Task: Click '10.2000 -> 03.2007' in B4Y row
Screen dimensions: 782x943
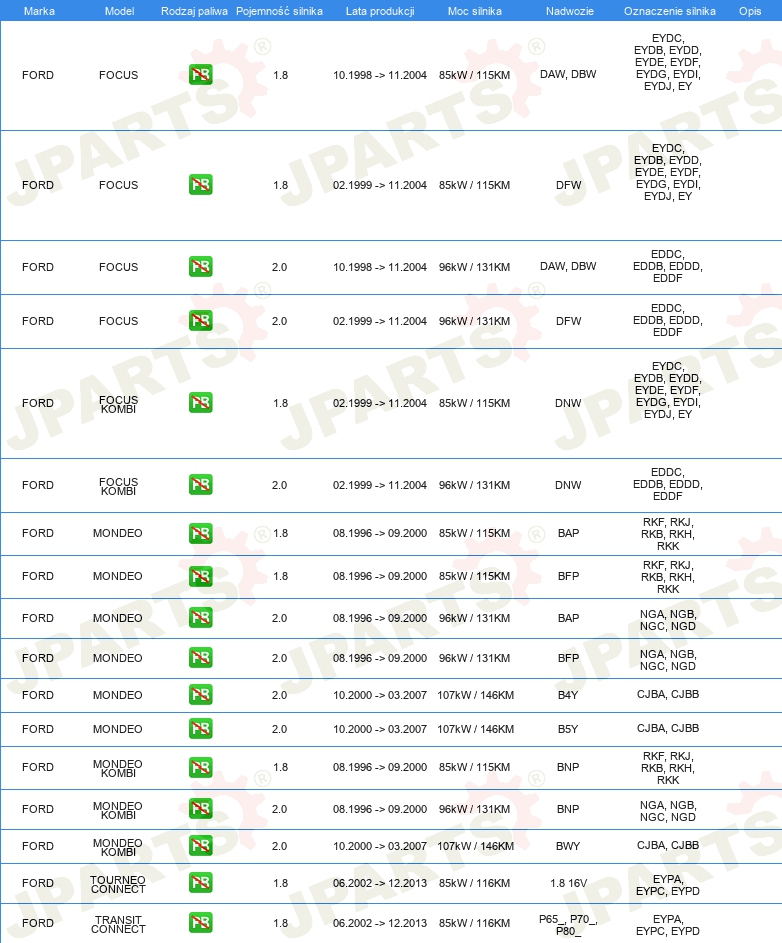Action: 380,695
